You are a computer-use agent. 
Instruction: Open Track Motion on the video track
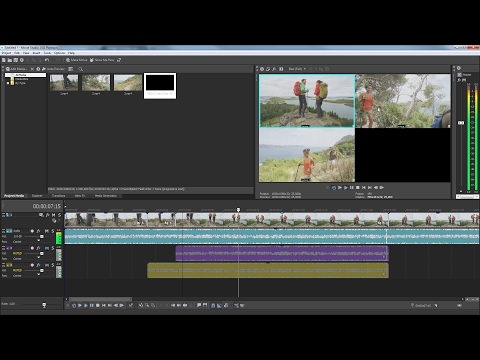41,215
